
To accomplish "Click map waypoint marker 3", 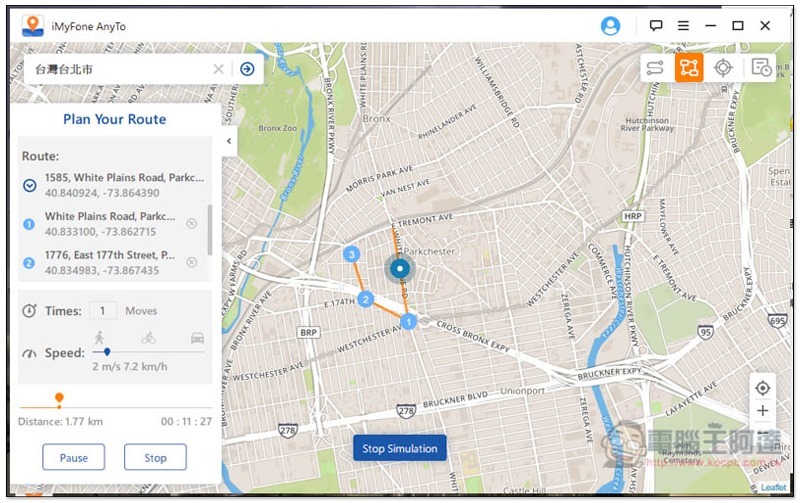I will point(351,254).
